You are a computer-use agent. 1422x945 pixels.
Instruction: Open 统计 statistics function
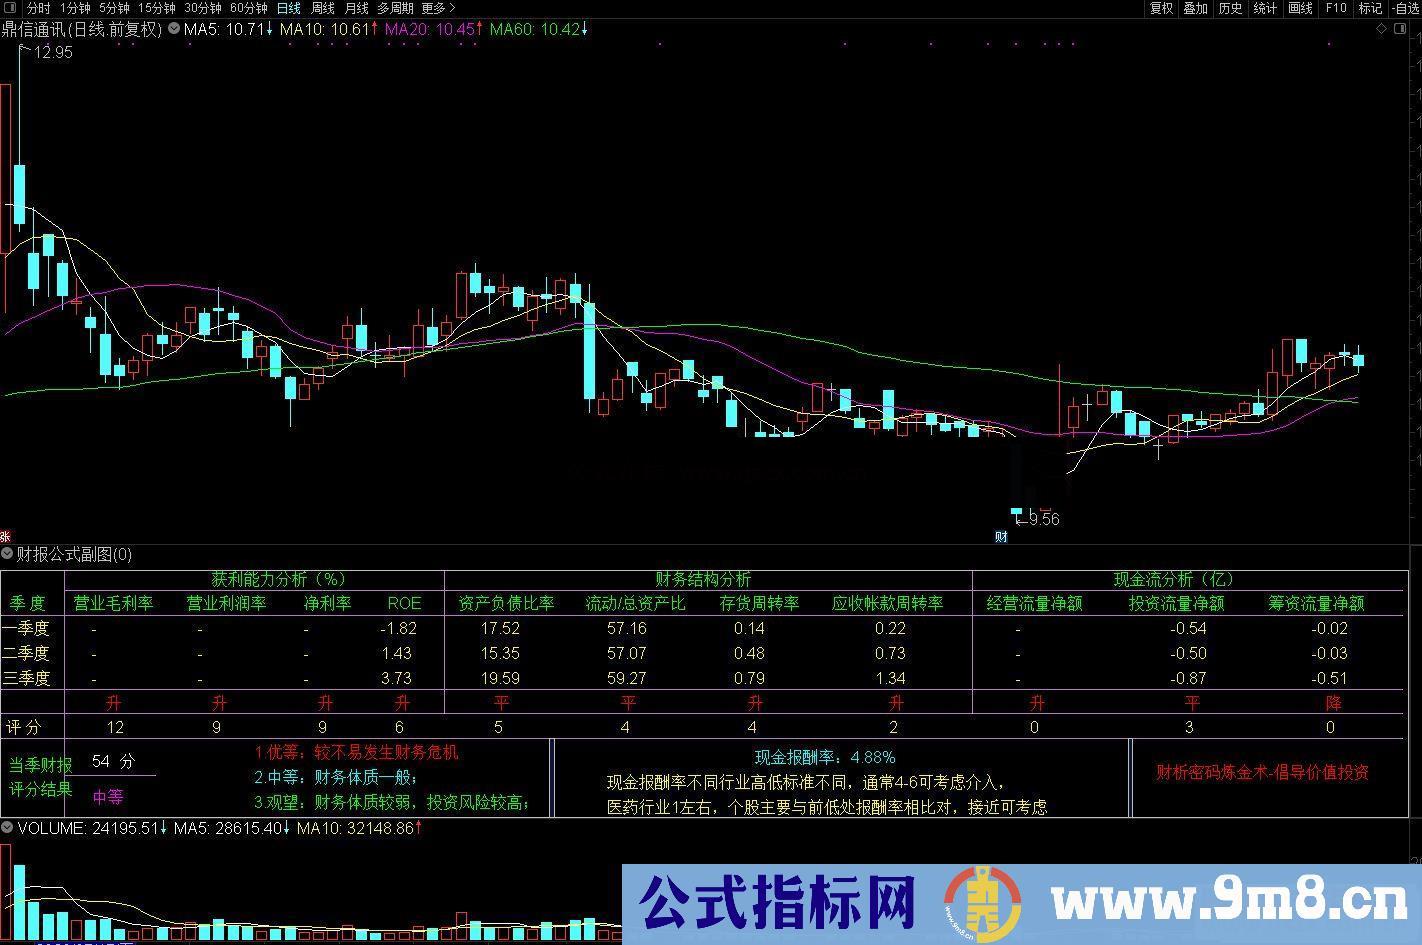click(1265, 8)
